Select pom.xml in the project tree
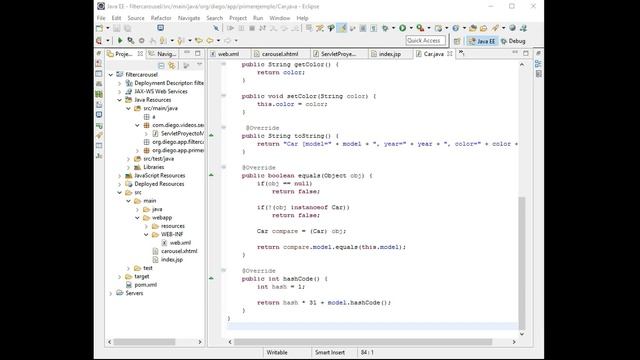 pyautogui.click(x=146, y=285)
